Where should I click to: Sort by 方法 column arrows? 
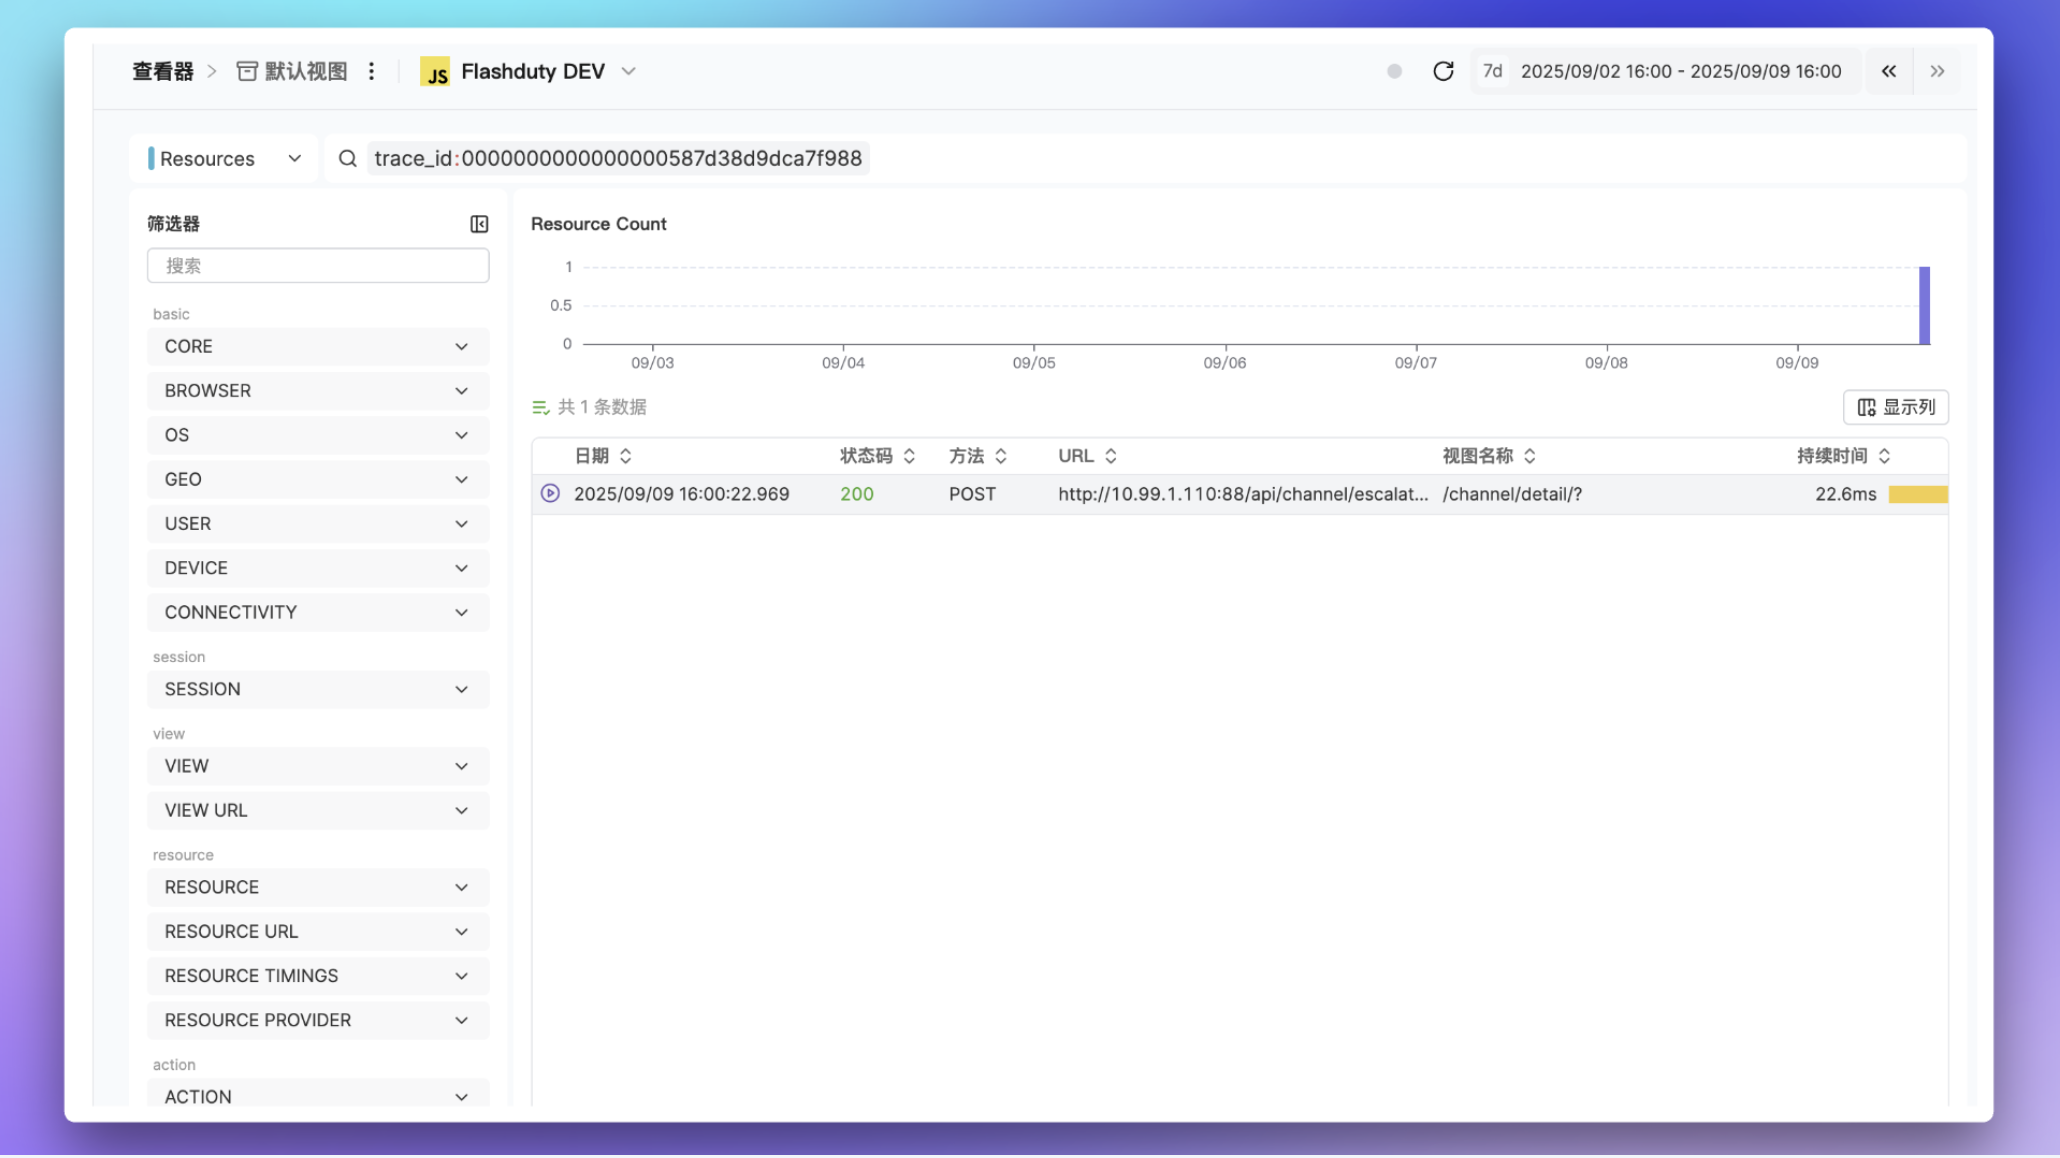tap(1001, 456)
